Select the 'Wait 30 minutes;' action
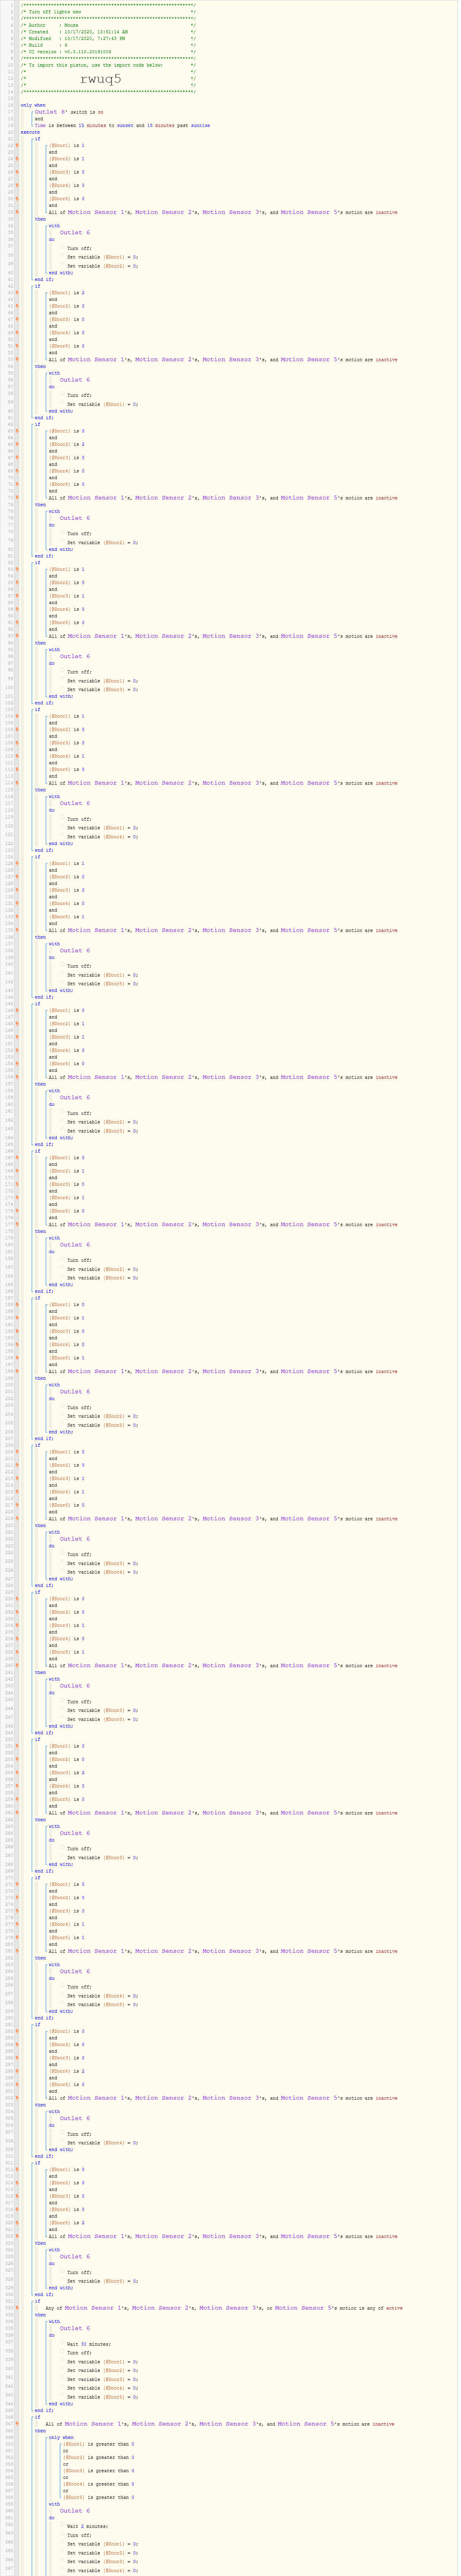461x2576 pixels. coord(89,2344)
